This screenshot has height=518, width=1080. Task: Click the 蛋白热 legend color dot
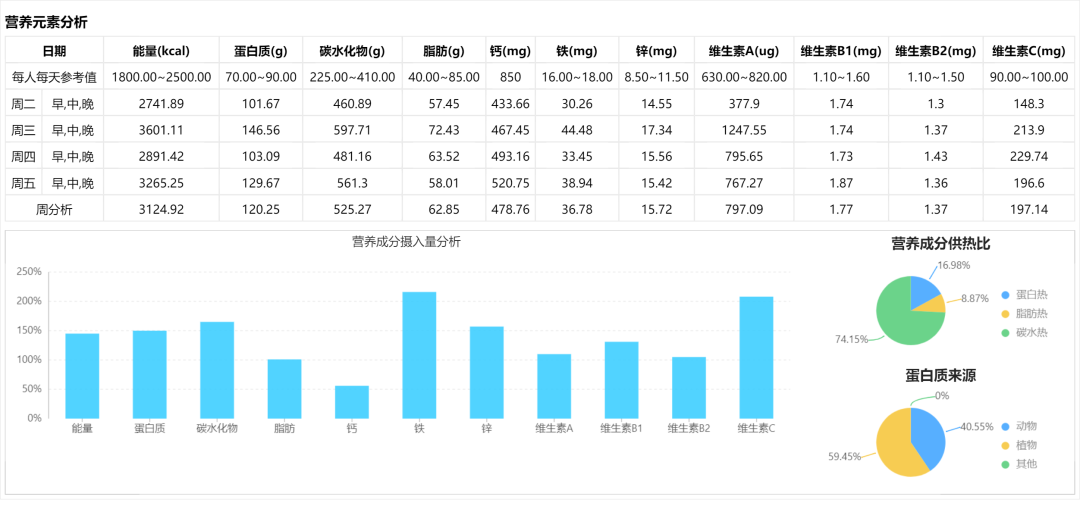pos(1005,295)
